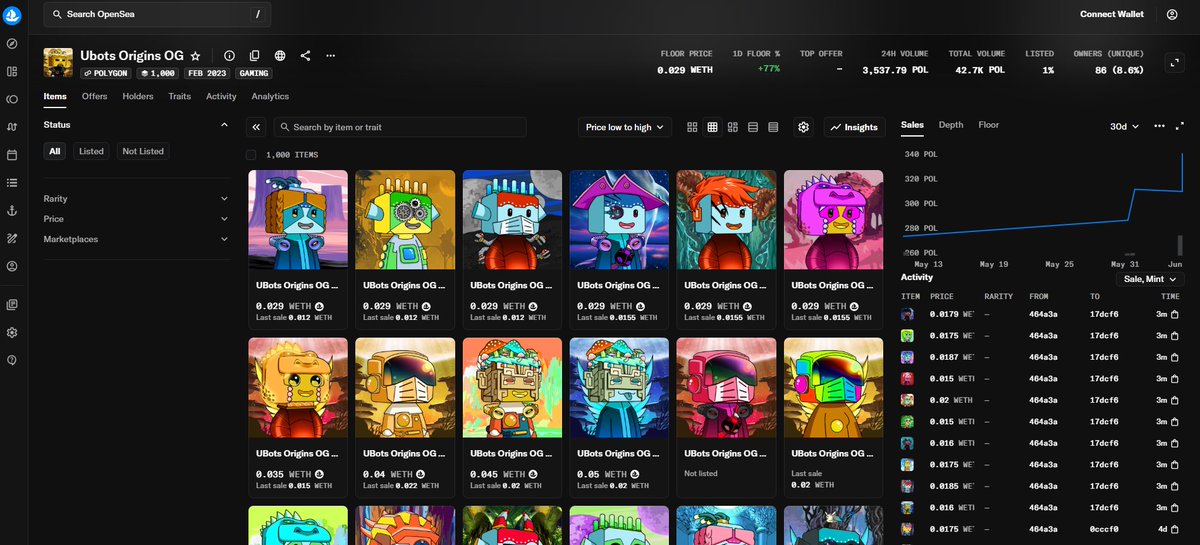
Task: Click the Search by item or trait field
Action: [400, 127]
